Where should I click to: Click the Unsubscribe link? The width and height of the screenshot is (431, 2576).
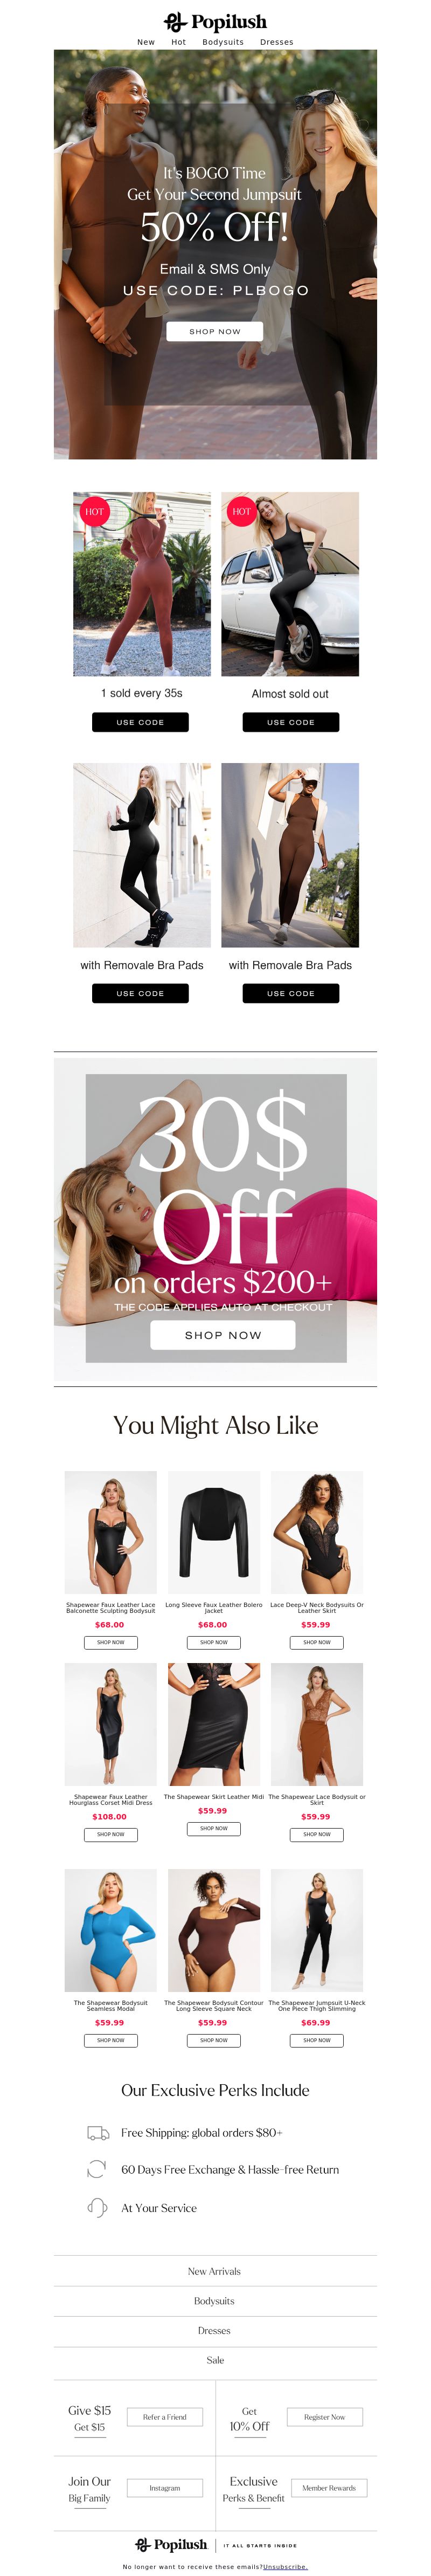[285, 2567]
